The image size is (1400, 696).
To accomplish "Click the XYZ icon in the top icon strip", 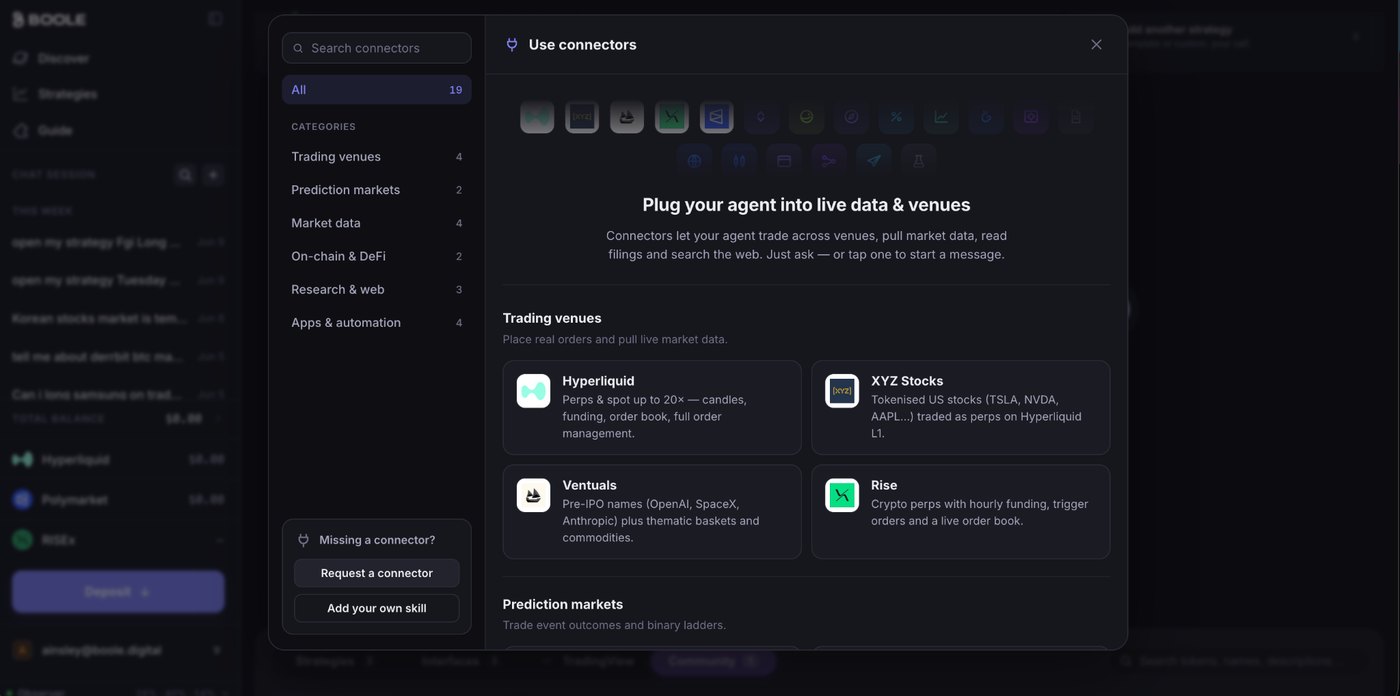I will (582, 117).
